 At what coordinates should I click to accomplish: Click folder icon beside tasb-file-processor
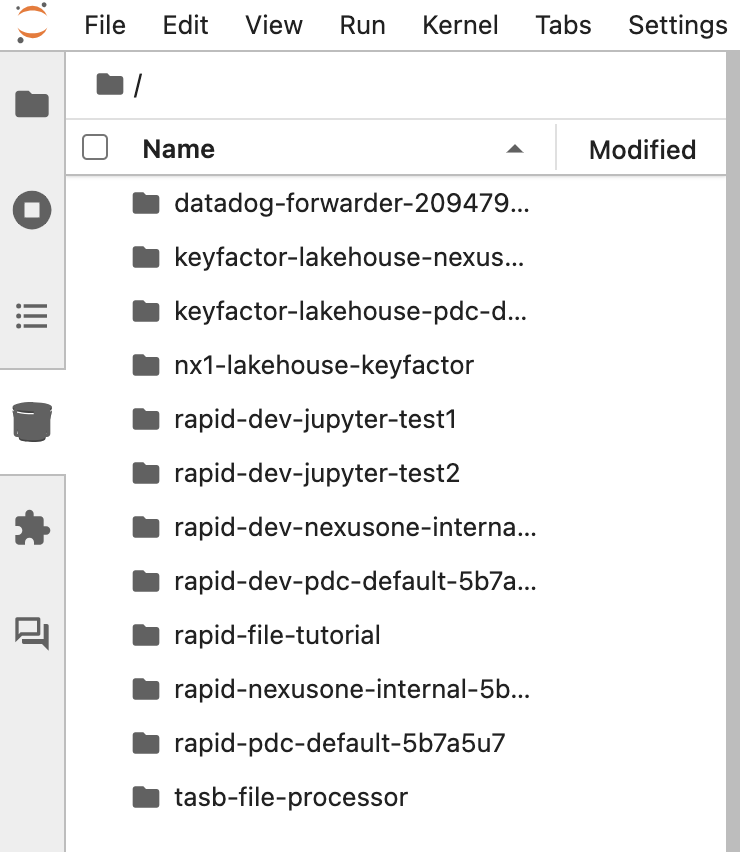[x=146, y=797]
